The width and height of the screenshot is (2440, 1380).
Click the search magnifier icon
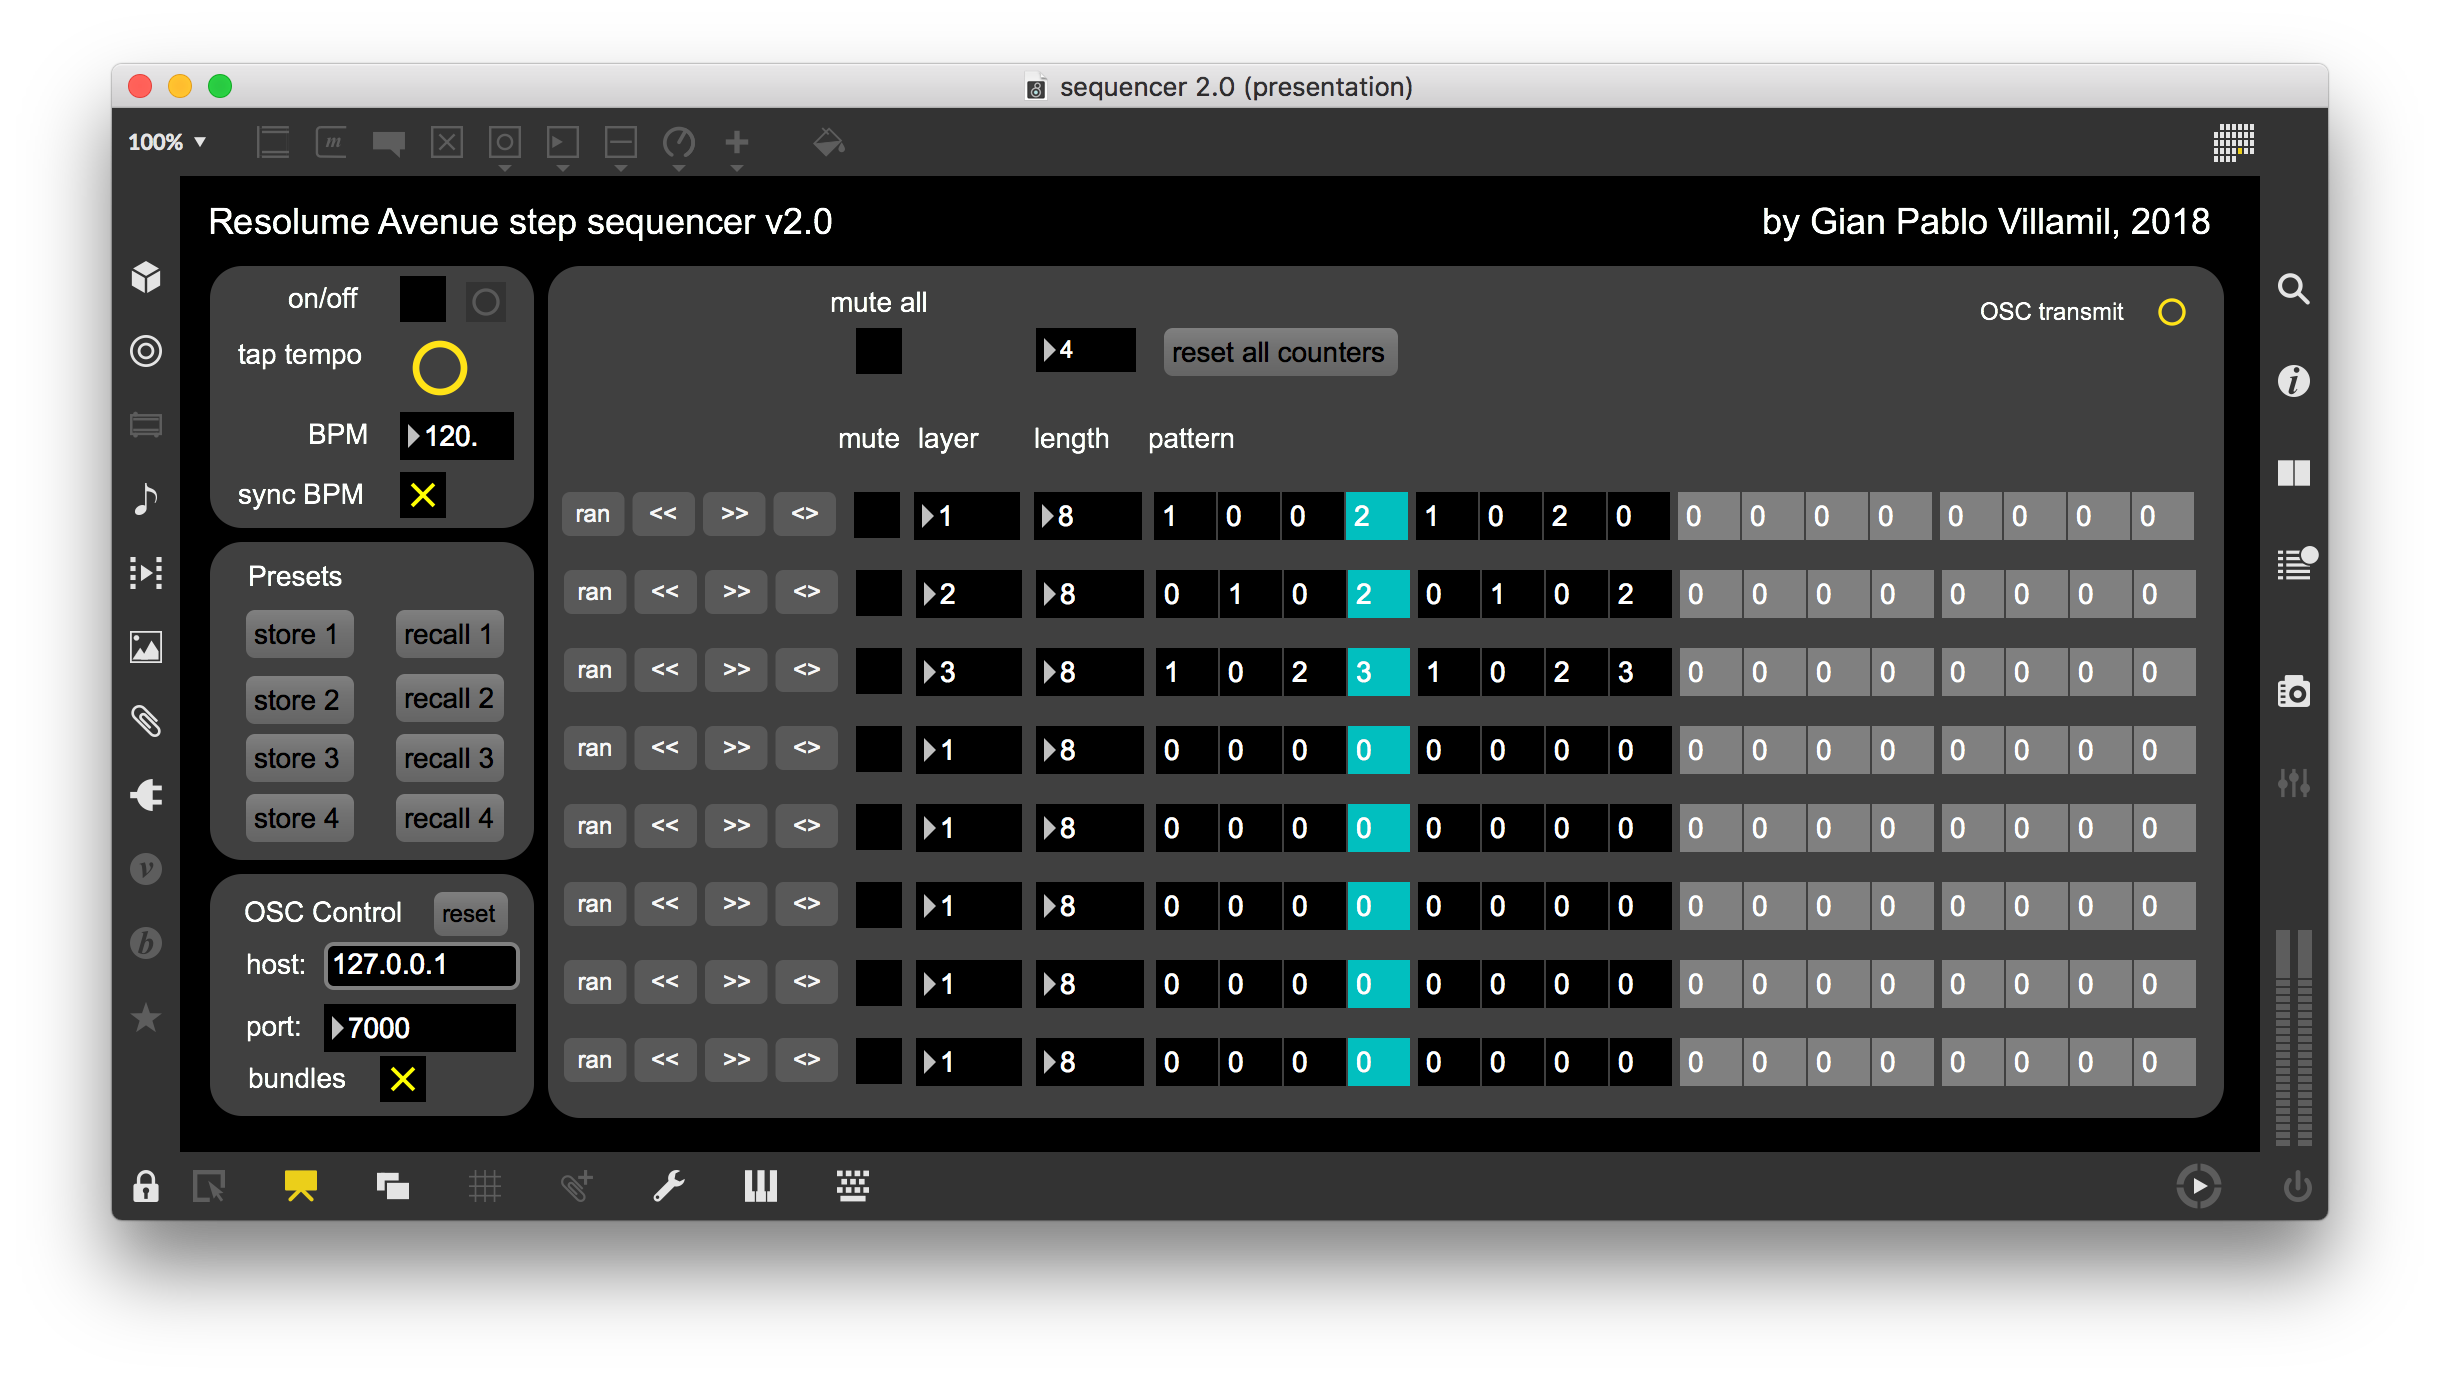pyautogui.click(x=2293, y=290)
